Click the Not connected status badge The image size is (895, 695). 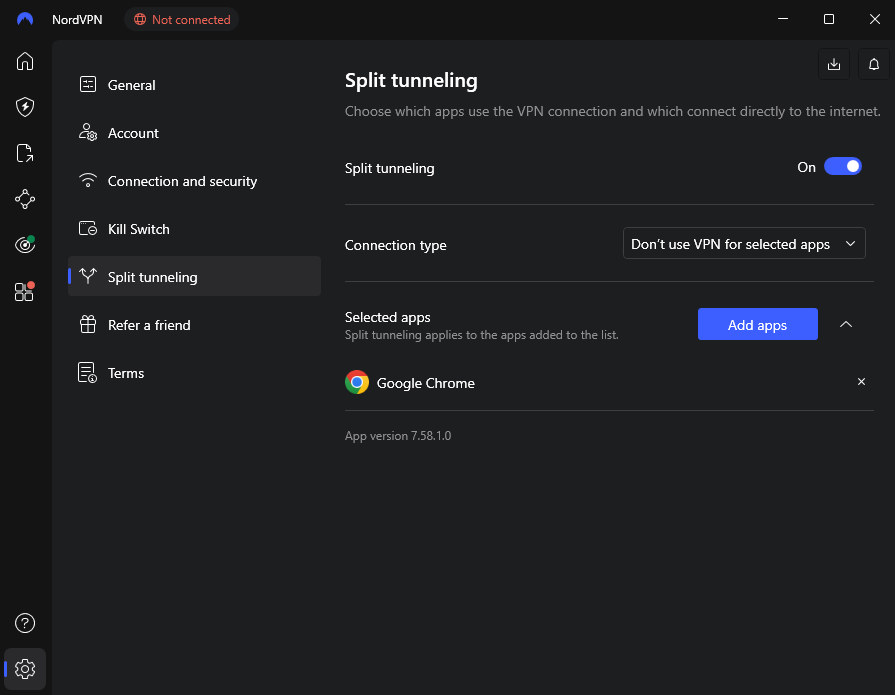pos(182,19)
